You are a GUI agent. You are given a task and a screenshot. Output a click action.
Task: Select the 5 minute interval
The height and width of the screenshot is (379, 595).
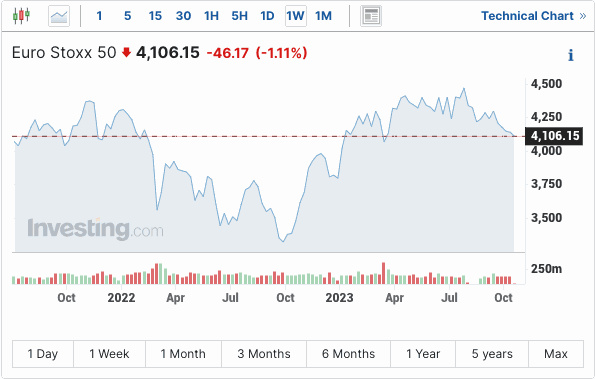[x=128, y=16]
